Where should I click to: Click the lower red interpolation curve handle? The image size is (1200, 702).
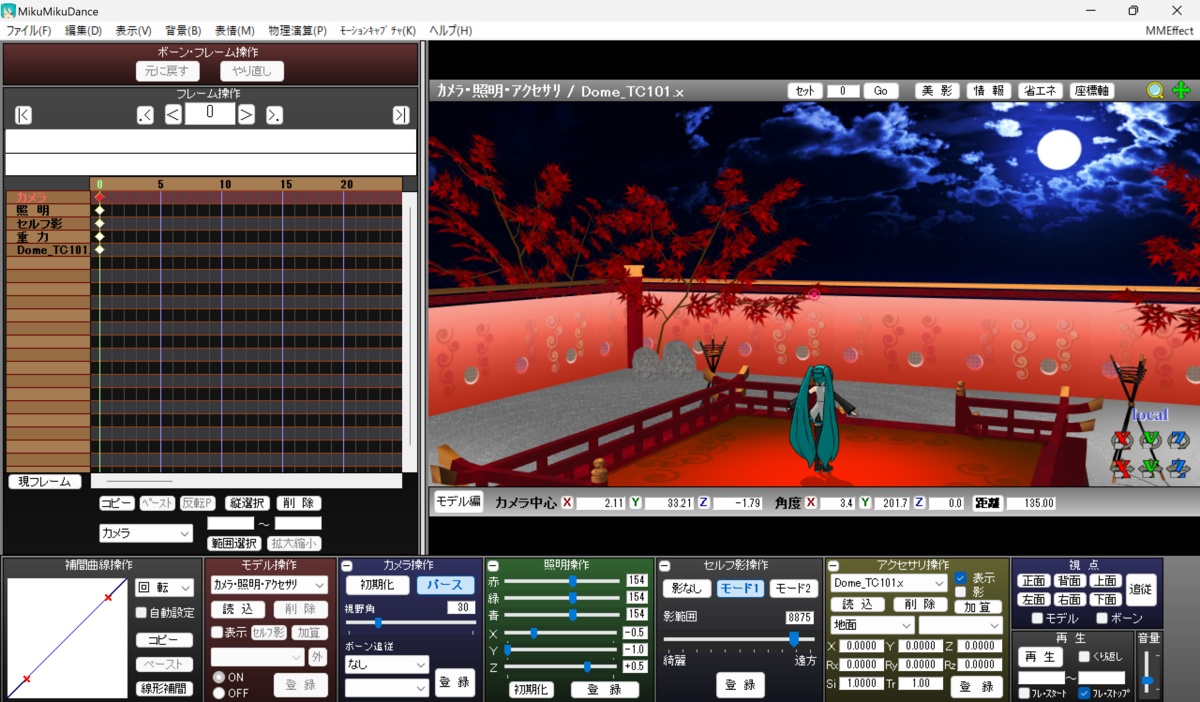[26, 680]
